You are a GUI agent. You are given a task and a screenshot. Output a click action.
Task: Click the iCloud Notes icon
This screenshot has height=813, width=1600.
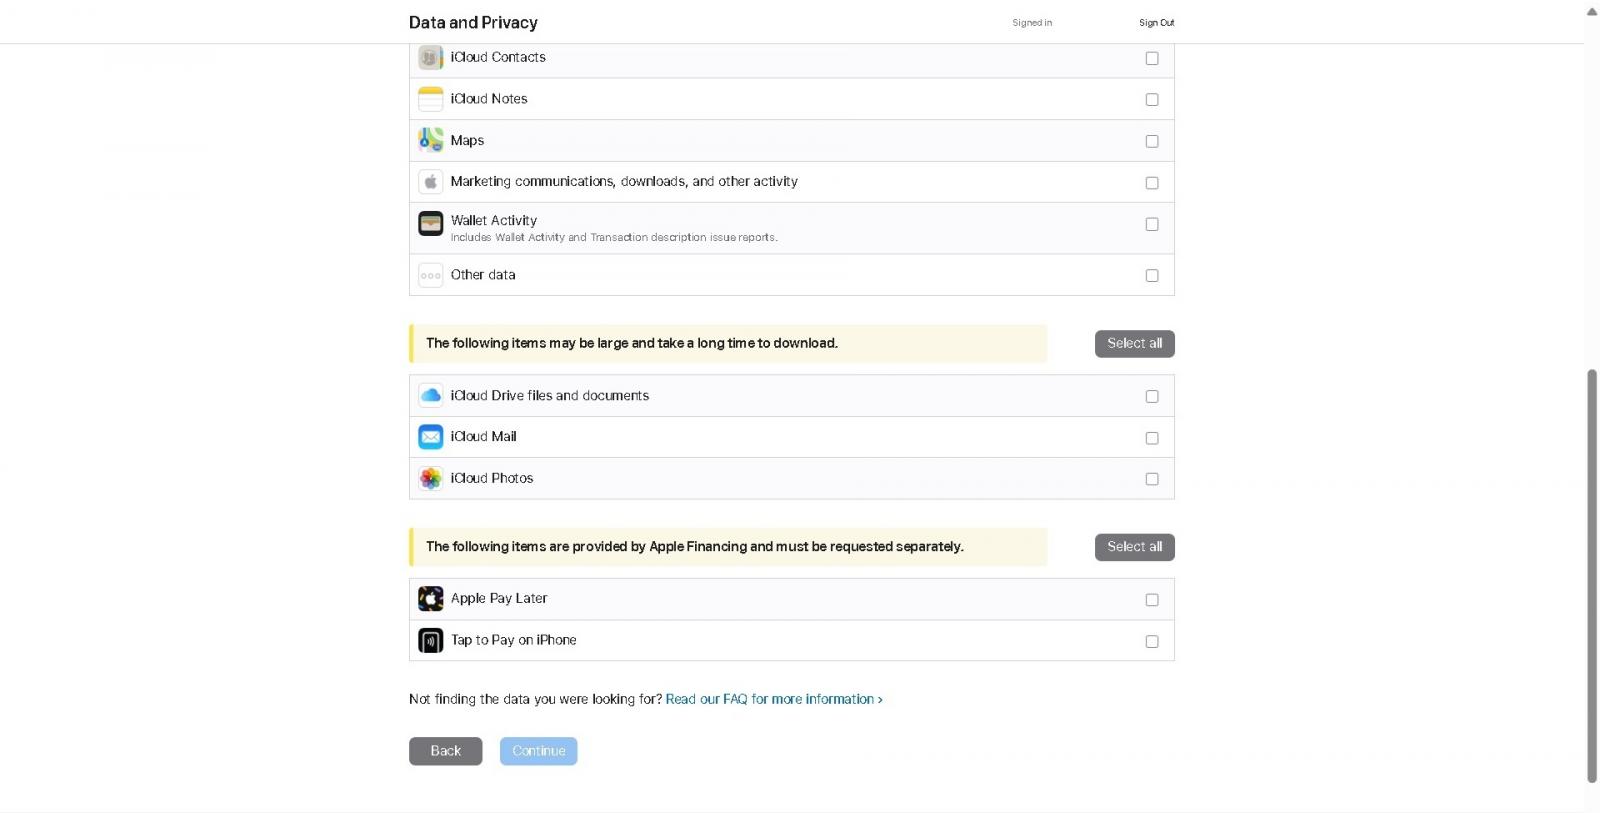pos(430,99)
